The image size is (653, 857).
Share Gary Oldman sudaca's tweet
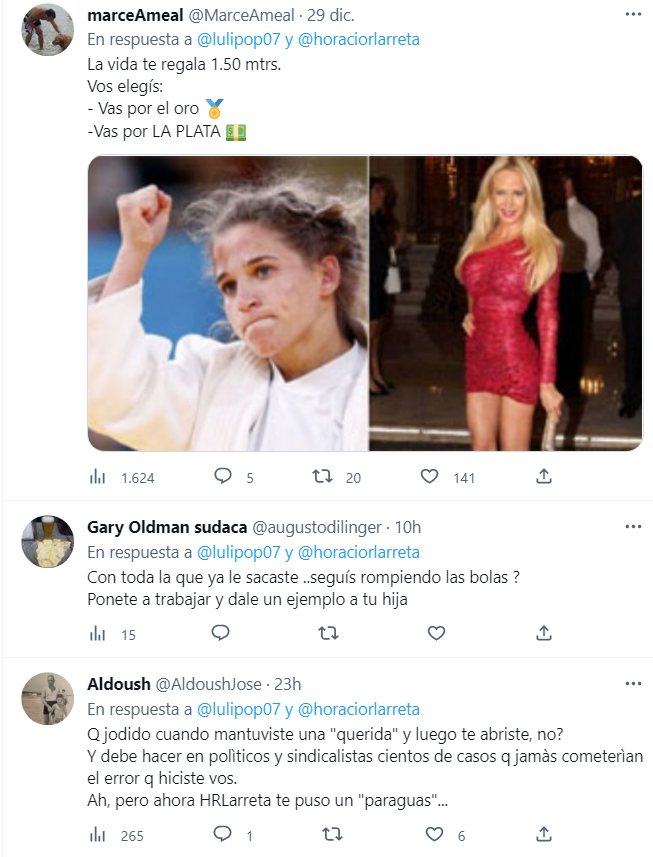pyautogui.click(x=544, y=632)
